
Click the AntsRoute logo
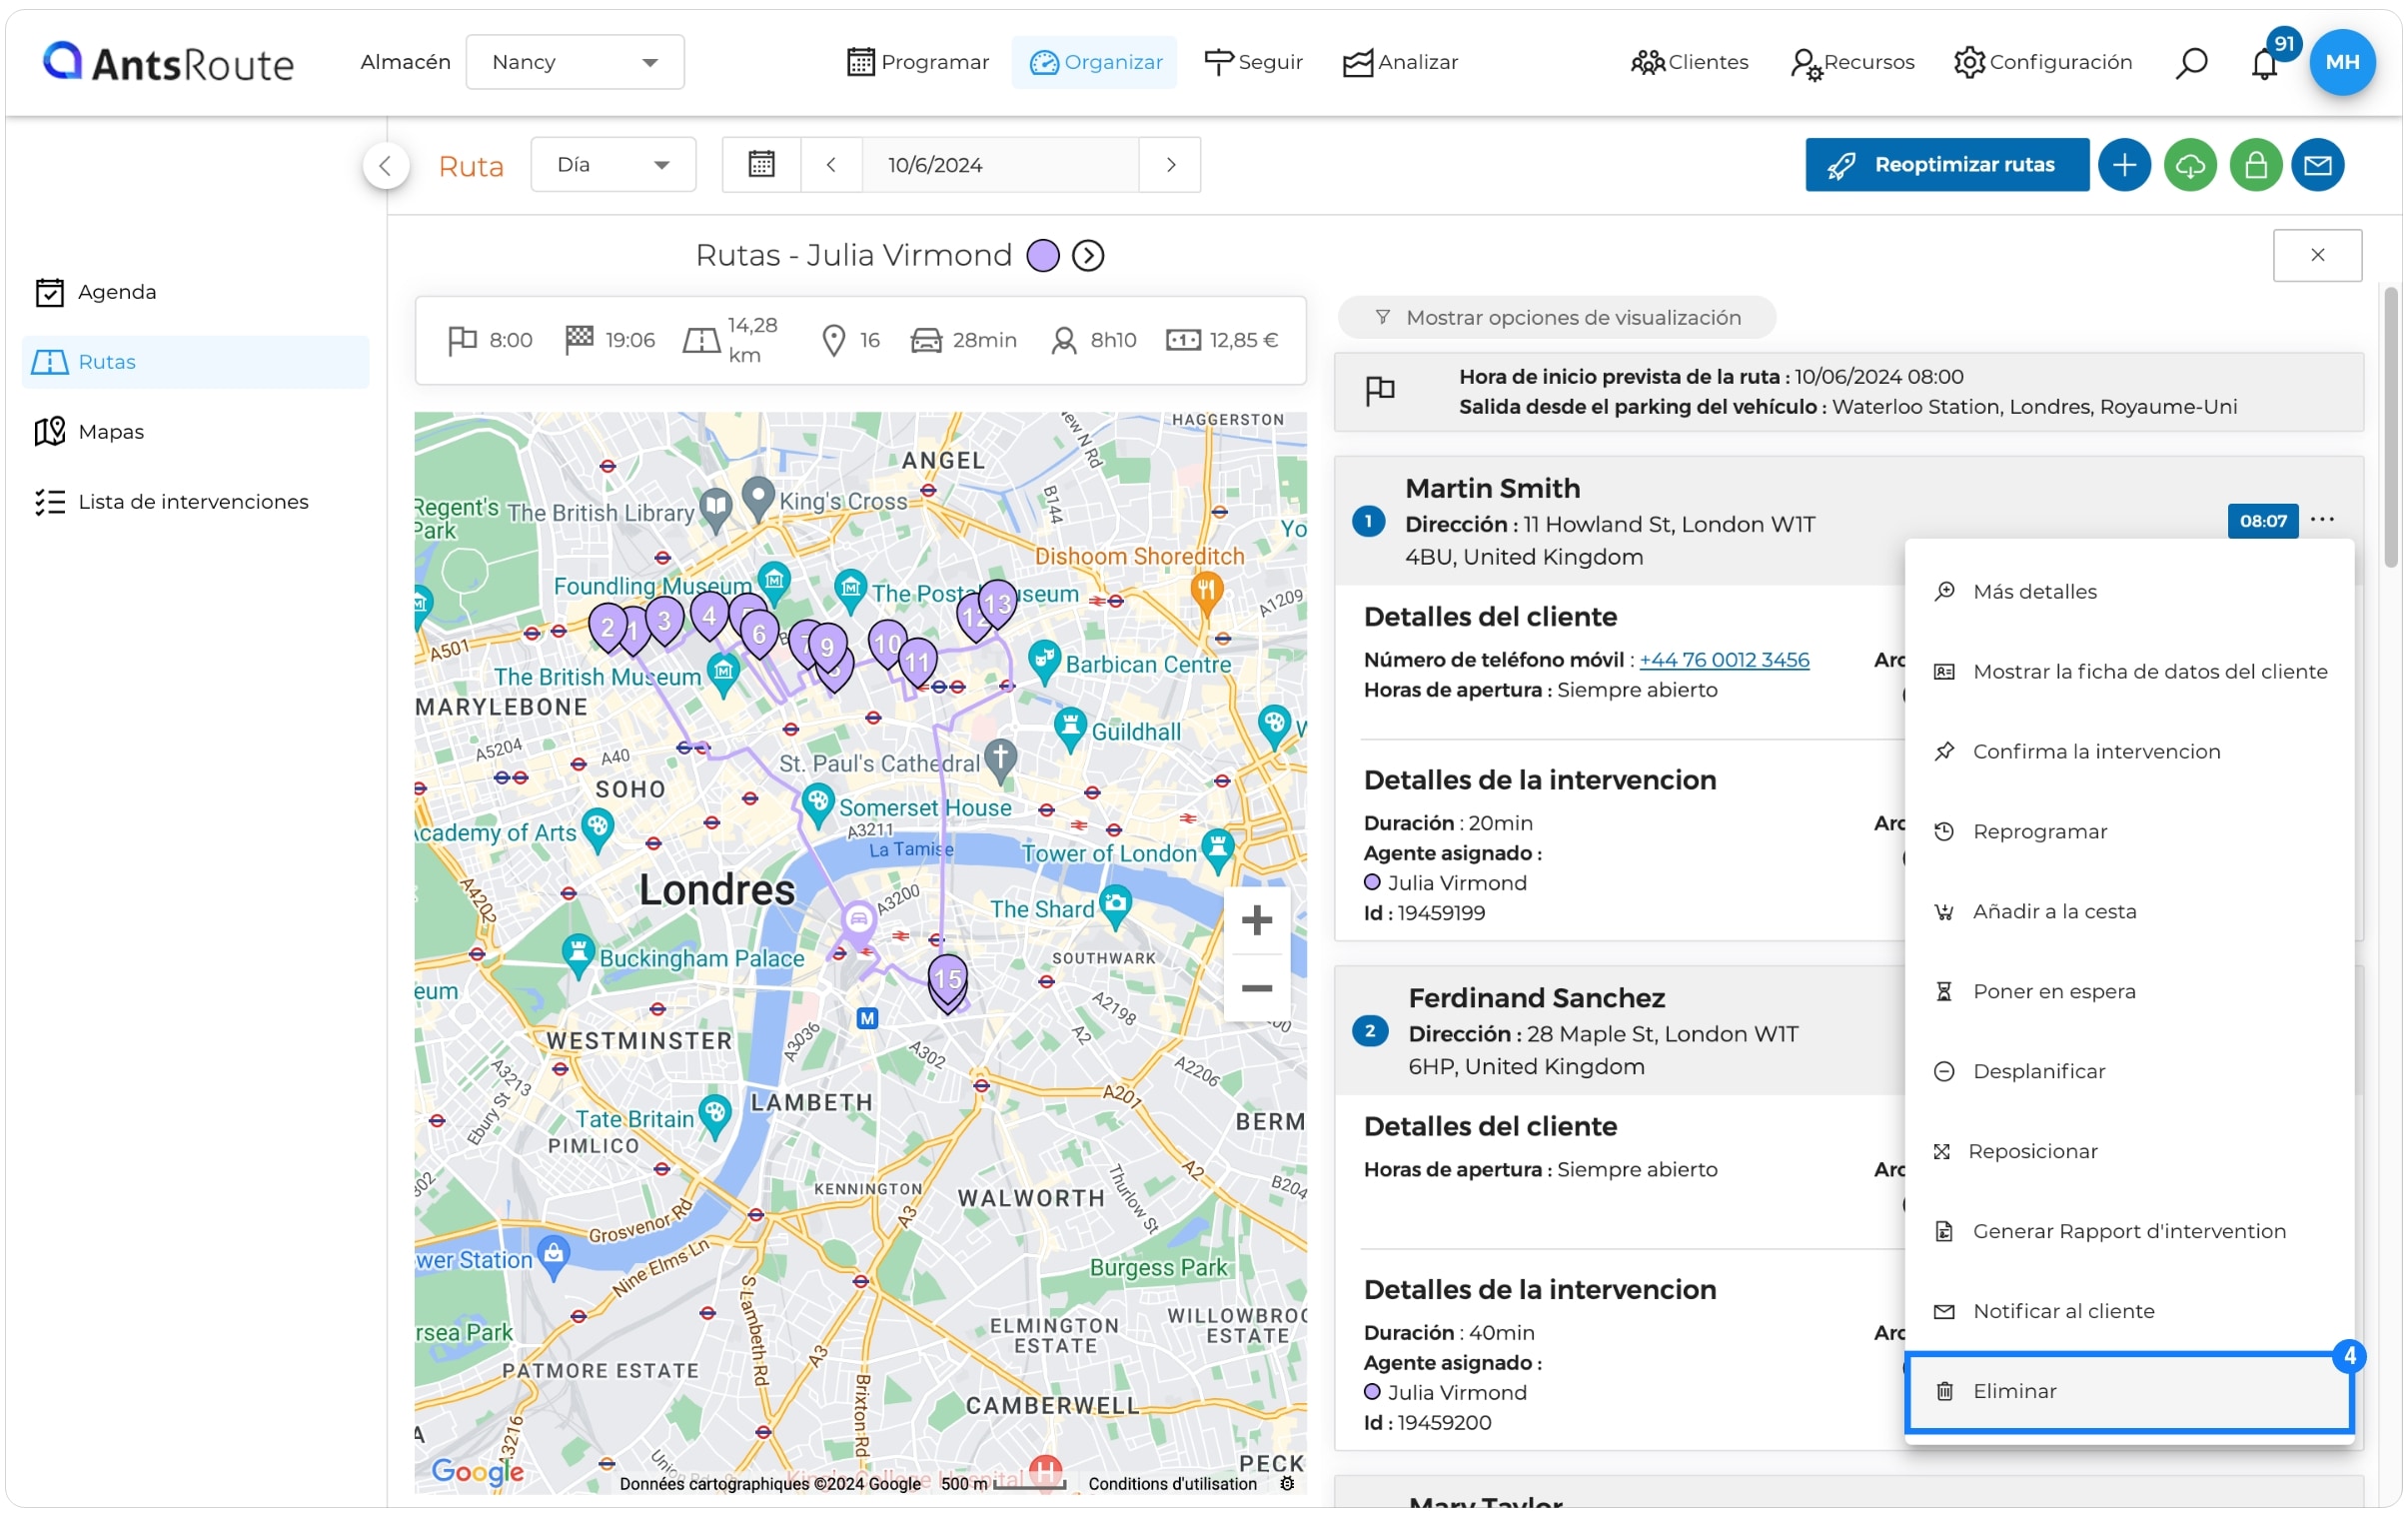coord(168,62)
